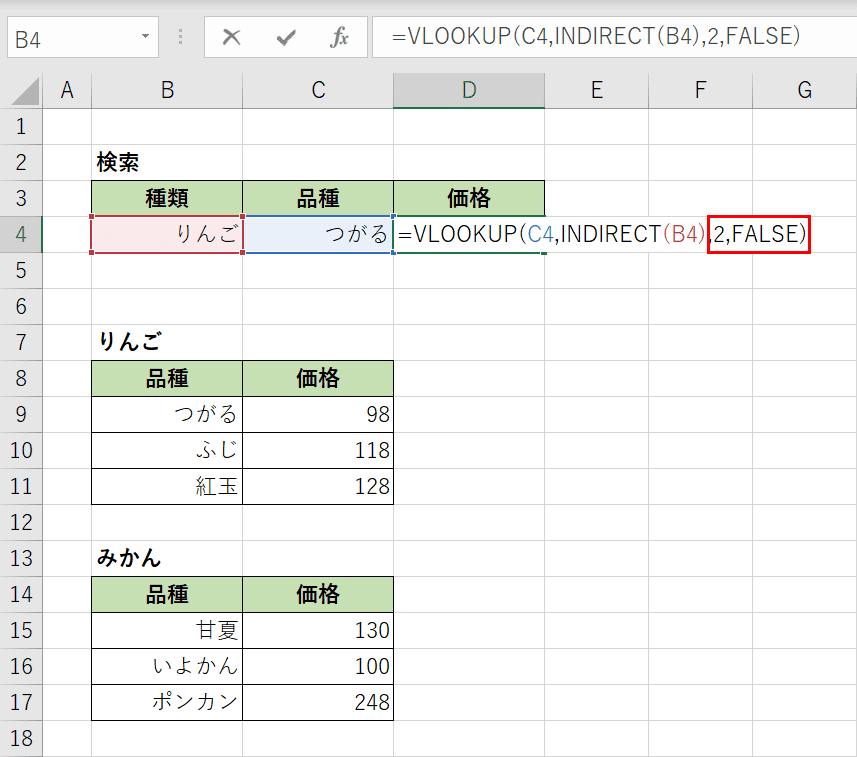Select cell C4 containing つがる
The width and height of the screenshot is (857, 757).
(x=318, y=234)
